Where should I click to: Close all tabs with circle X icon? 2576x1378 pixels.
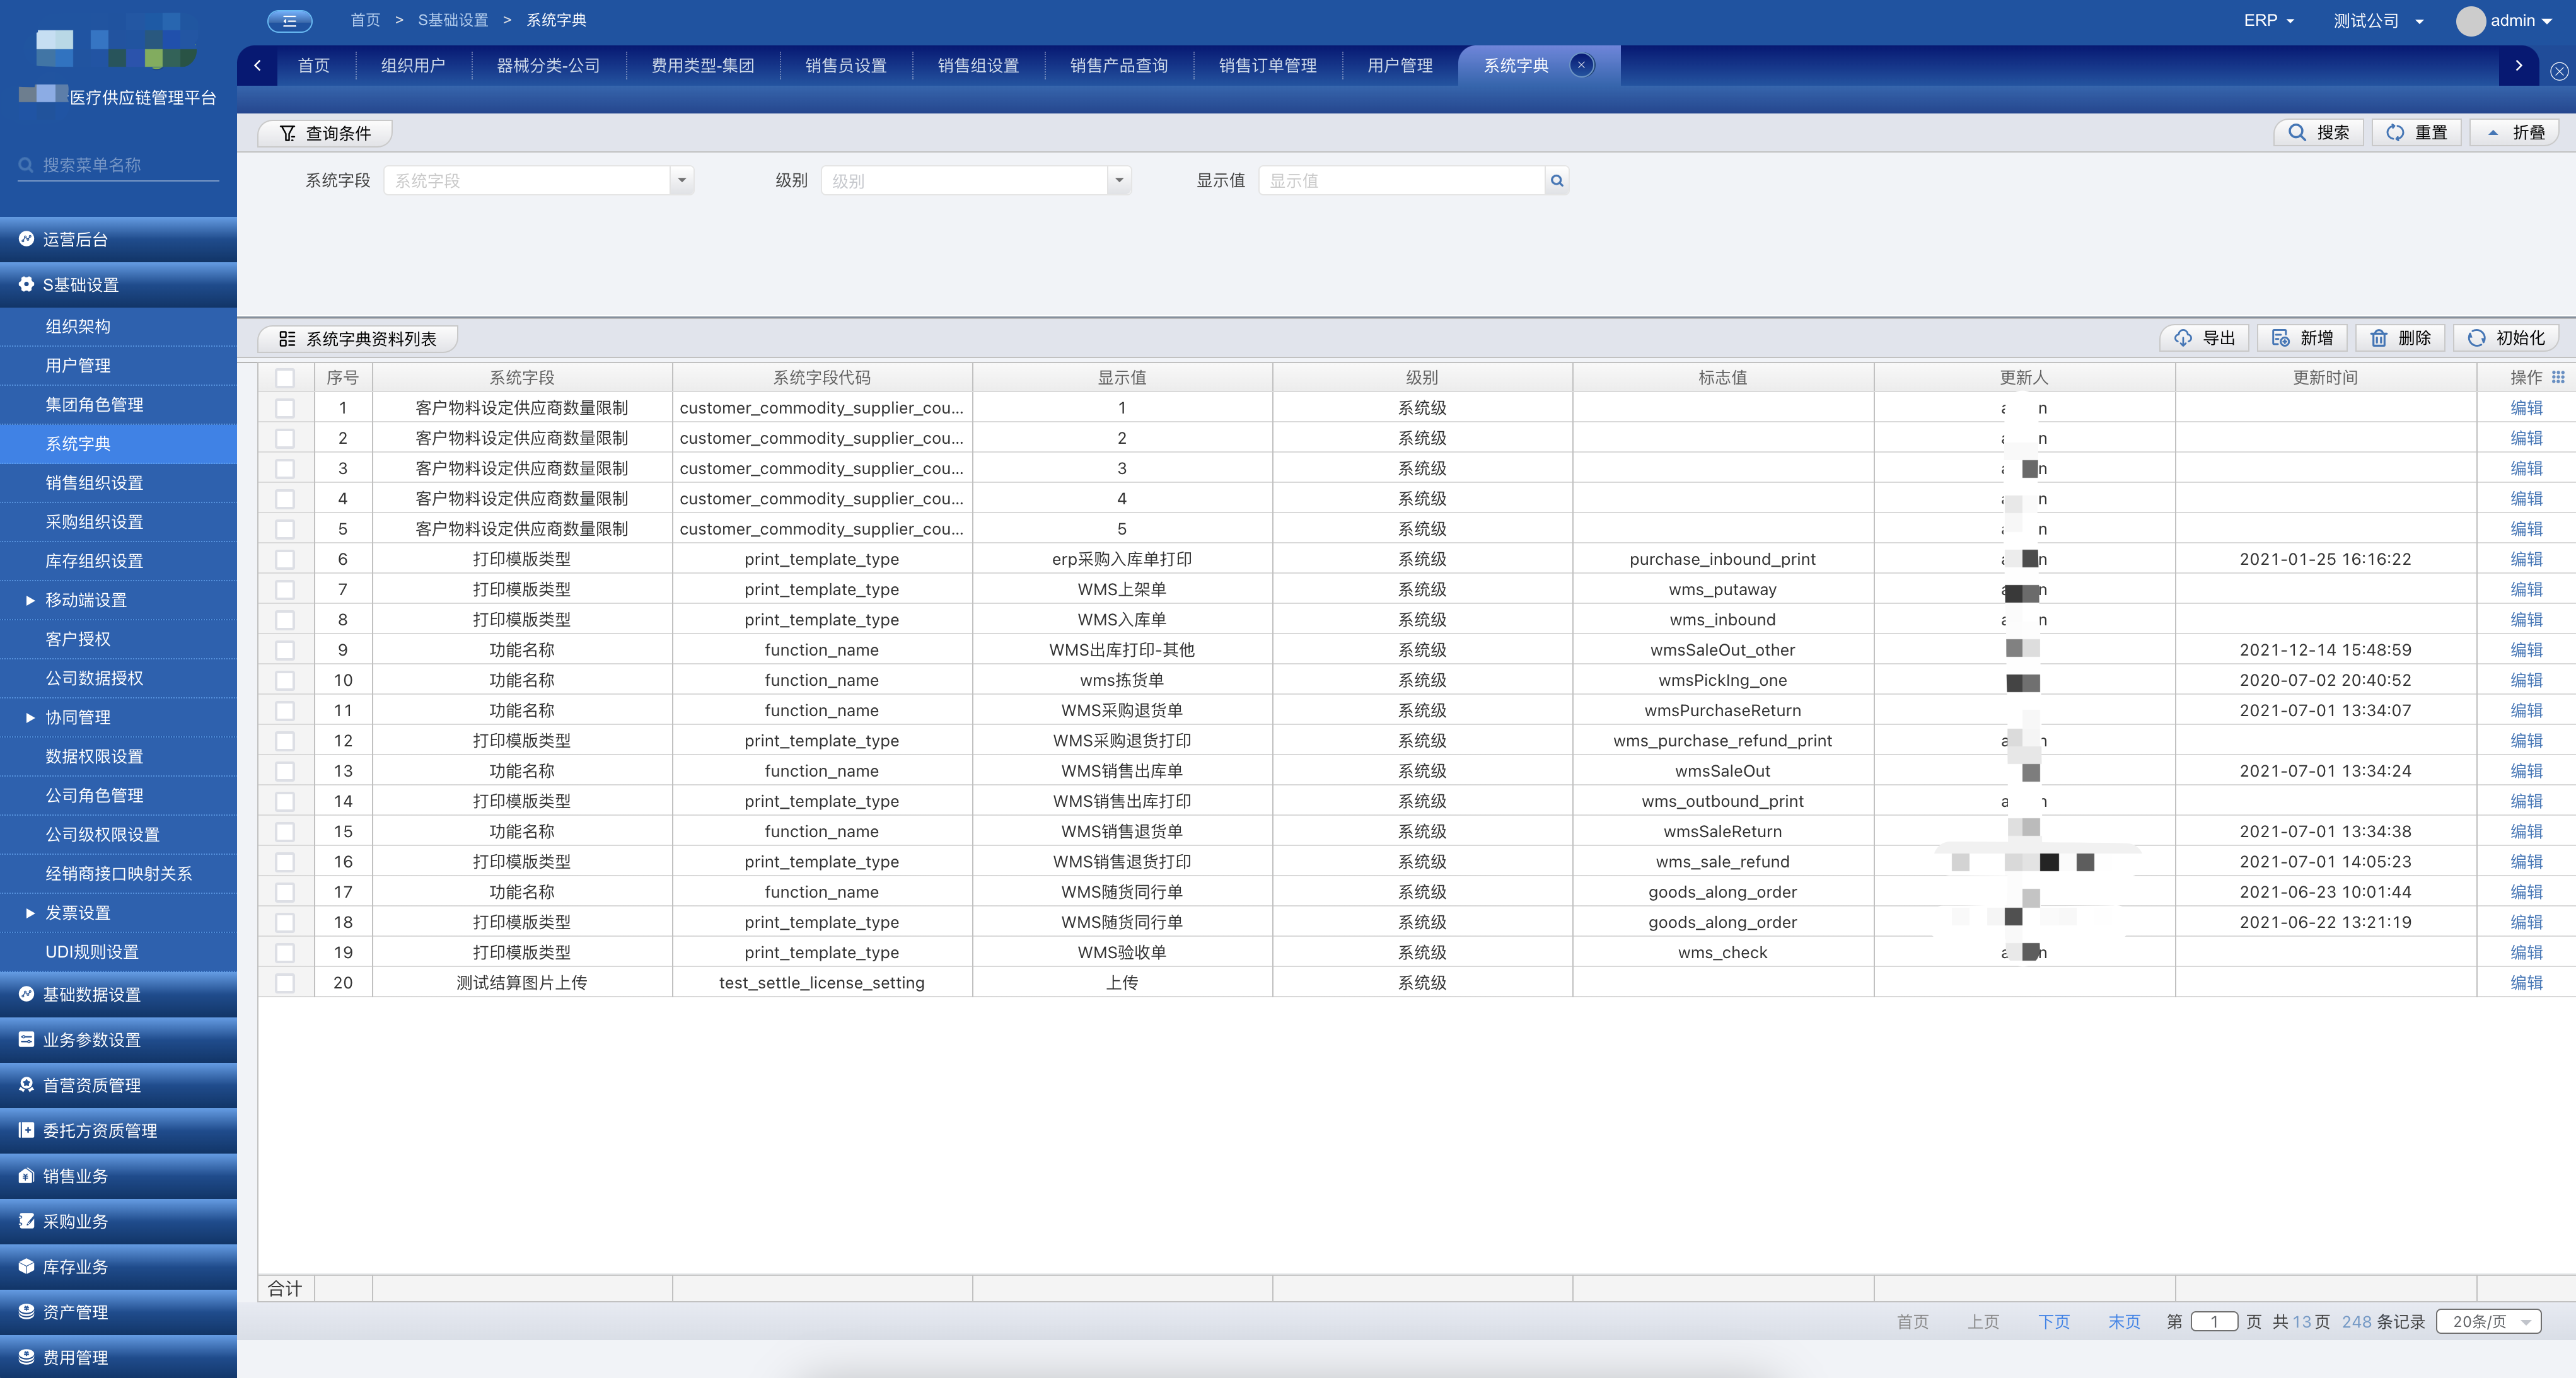pos(2559,71)
